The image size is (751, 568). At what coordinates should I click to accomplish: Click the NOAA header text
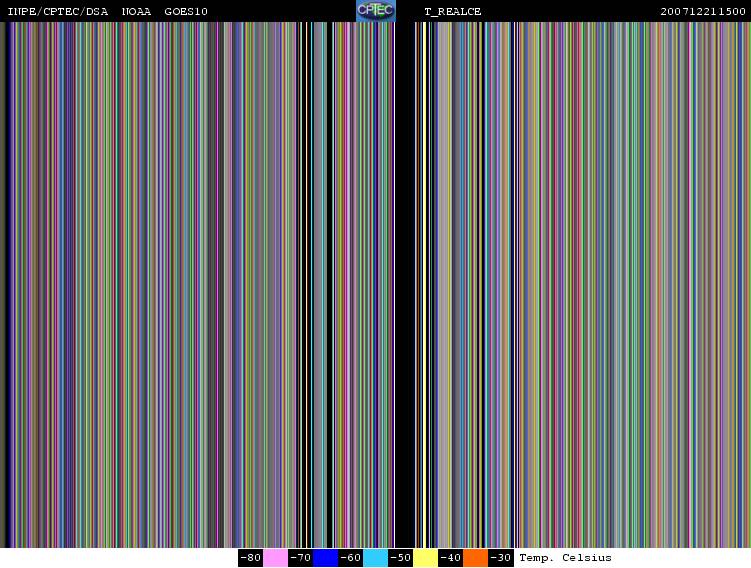pyautogui.click(x=137, y=11)
